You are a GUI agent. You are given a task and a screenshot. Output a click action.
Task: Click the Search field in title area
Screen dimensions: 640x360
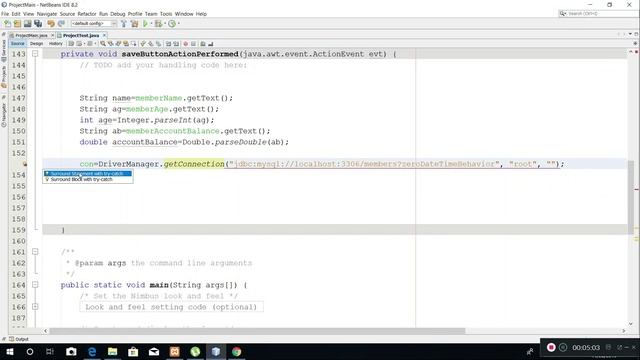(599, 13)
